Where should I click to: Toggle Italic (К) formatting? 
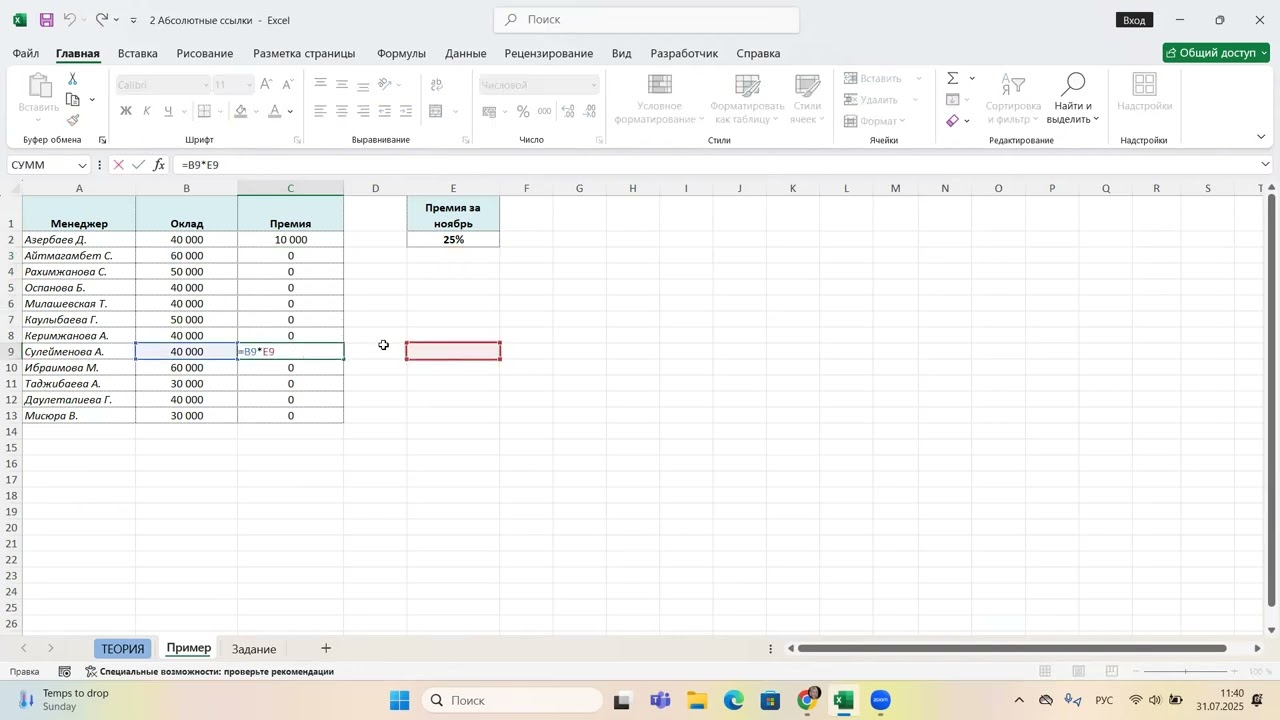pyautogui.click(x=147, y=111)
